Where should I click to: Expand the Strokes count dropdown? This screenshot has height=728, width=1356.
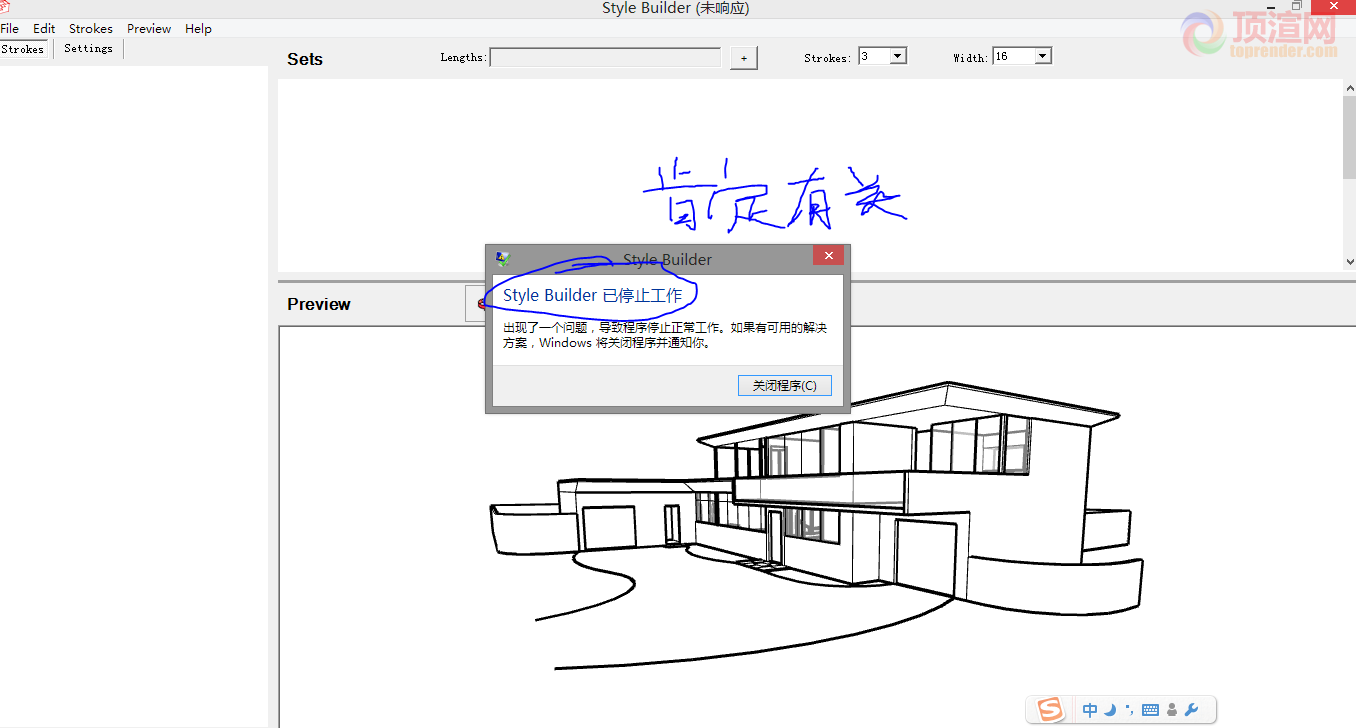click(898, 56)
